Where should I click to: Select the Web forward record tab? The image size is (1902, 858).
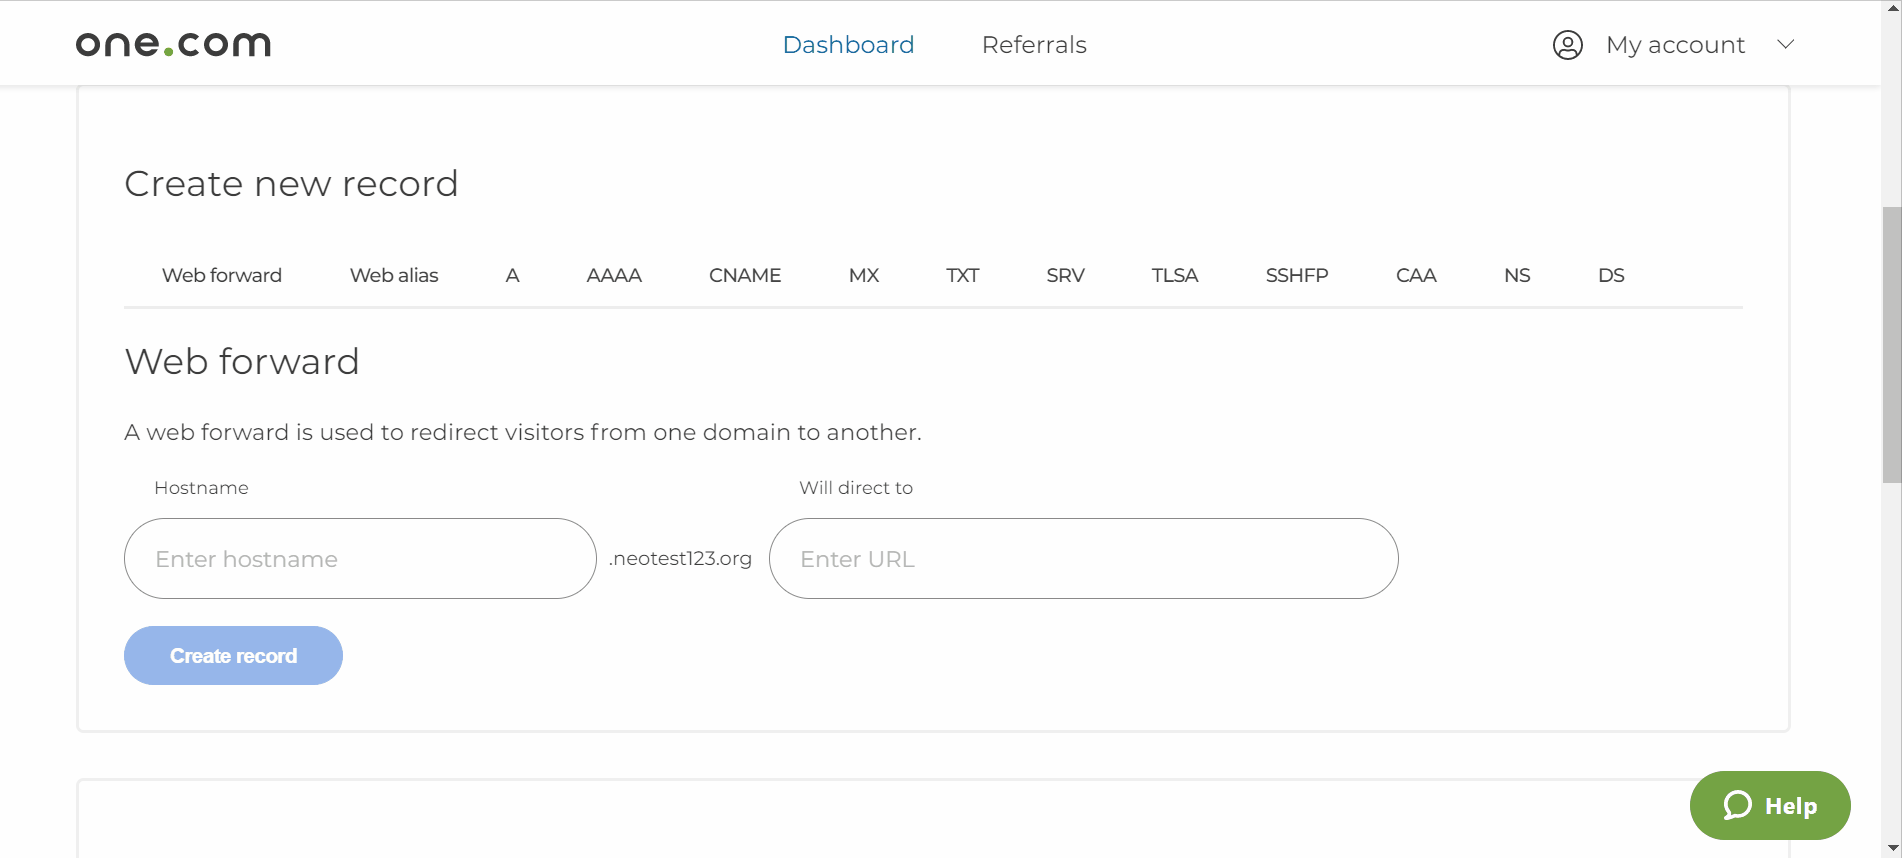(222, 275)
